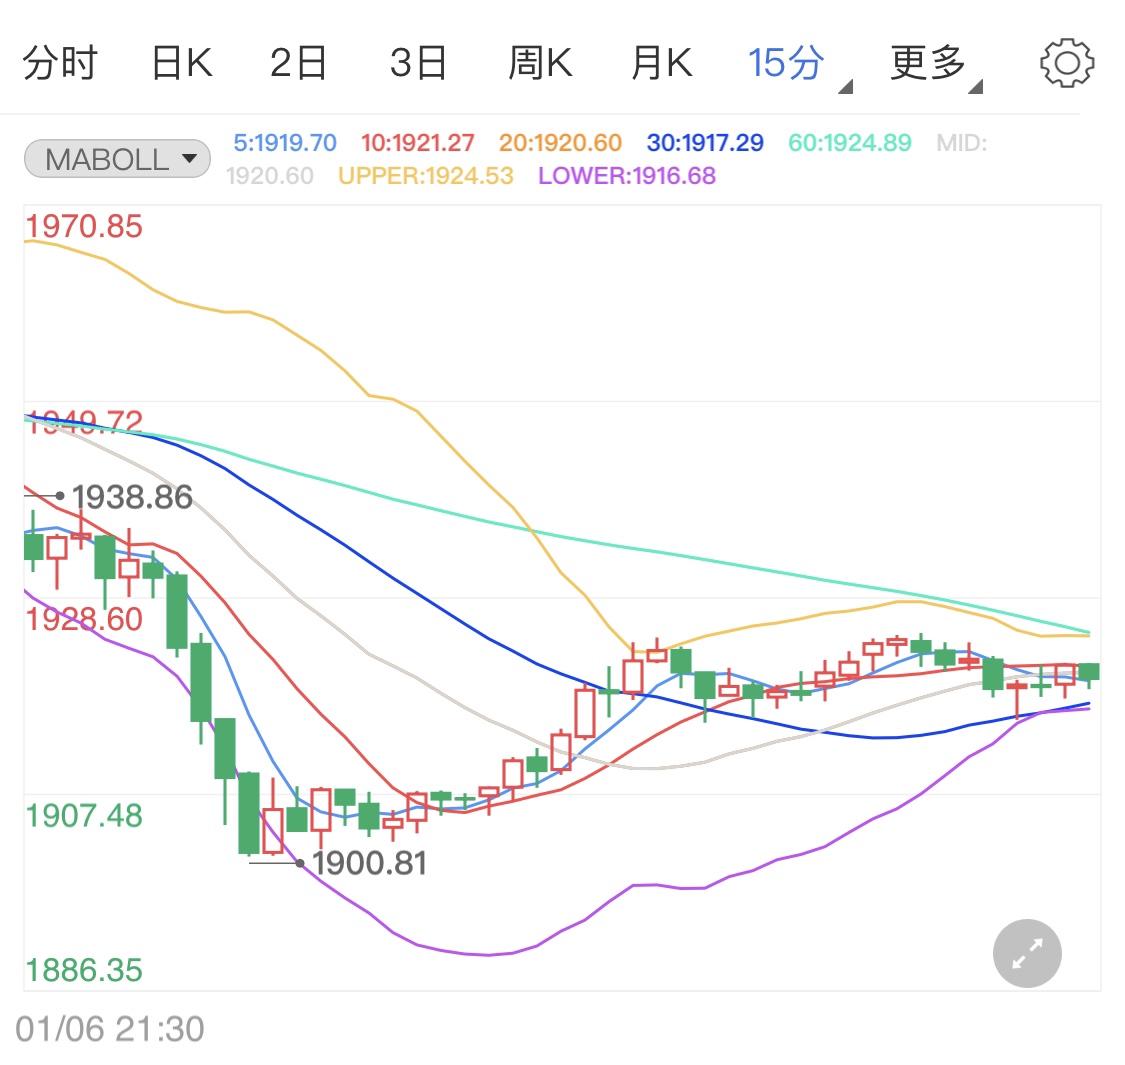
Task: Switch to the 日K tab
Action: (182, 62)
